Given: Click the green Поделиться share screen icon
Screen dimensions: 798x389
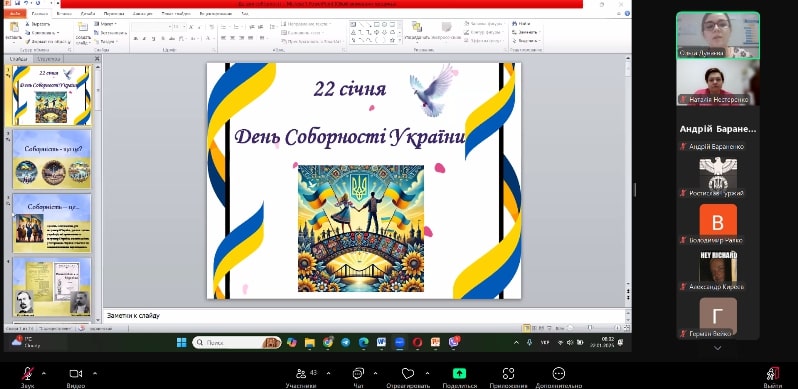Looking at the screenshot, I should pos(460,374).
